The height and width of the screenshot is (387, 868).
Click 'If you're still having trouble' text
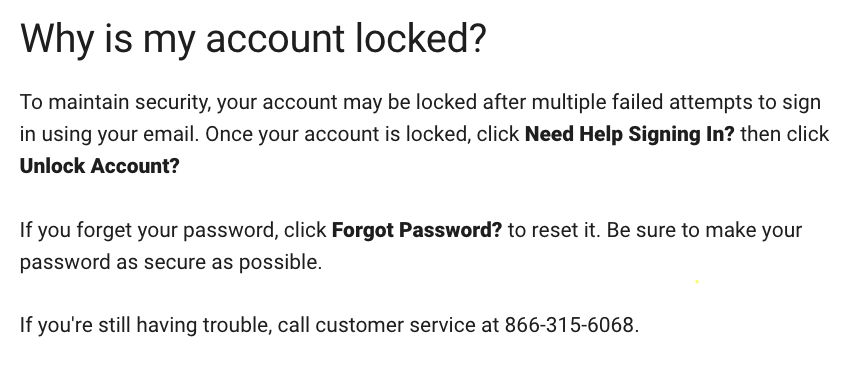(x=145, y=325)
